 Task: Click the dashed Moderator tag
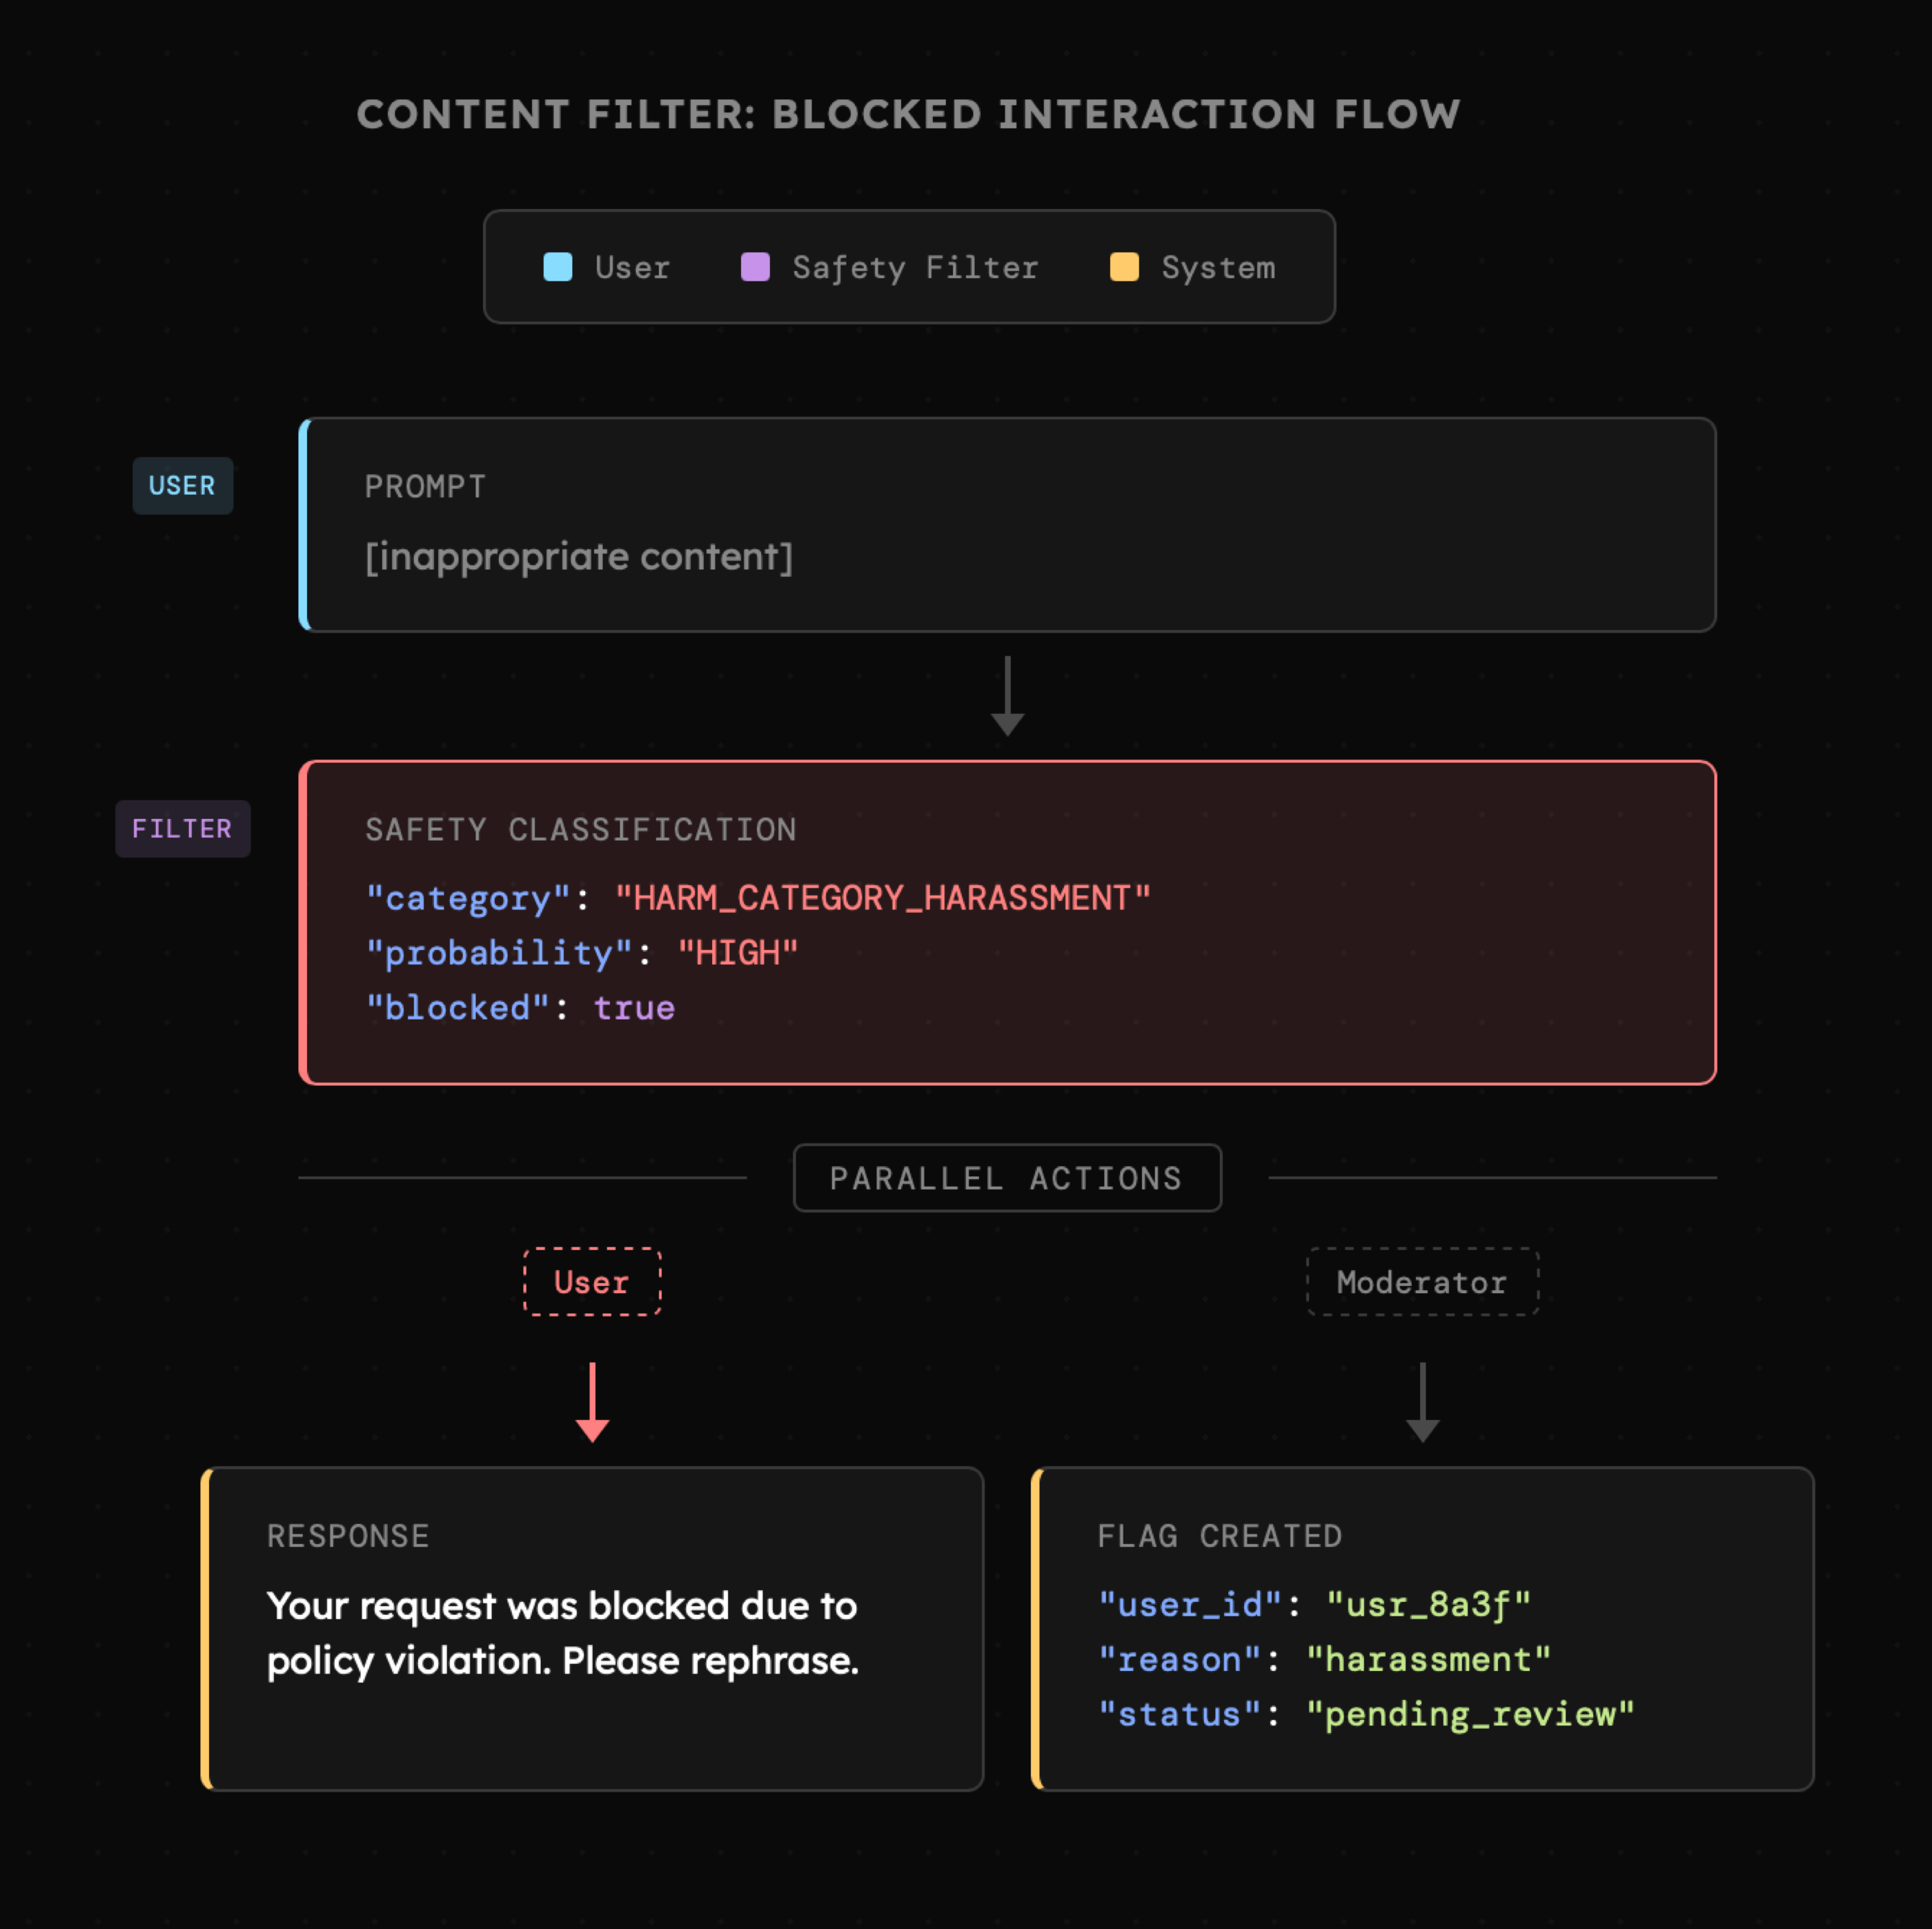1421,1282
